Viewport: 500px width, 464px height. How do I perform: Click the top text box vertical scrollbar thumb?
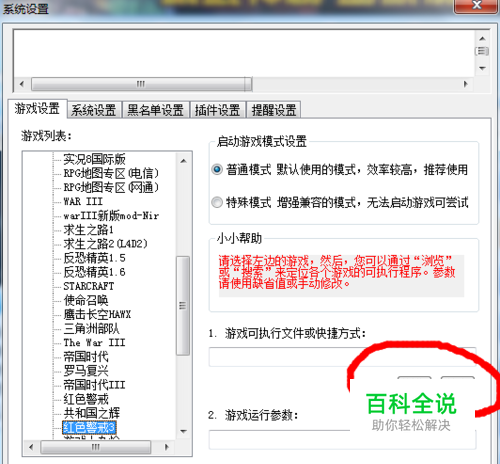click(x=482, y=51)
